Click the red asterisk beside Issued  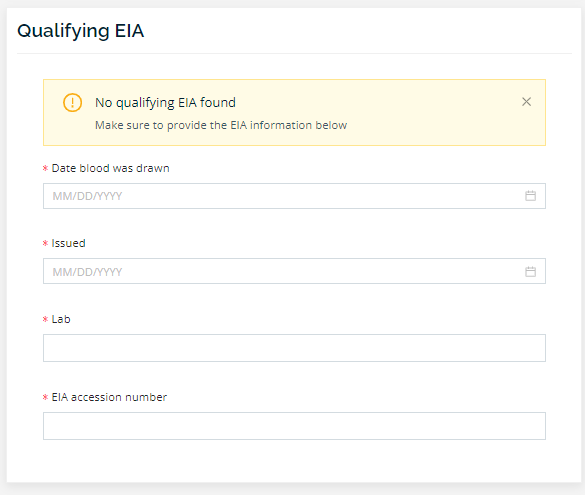pos(46,243)
